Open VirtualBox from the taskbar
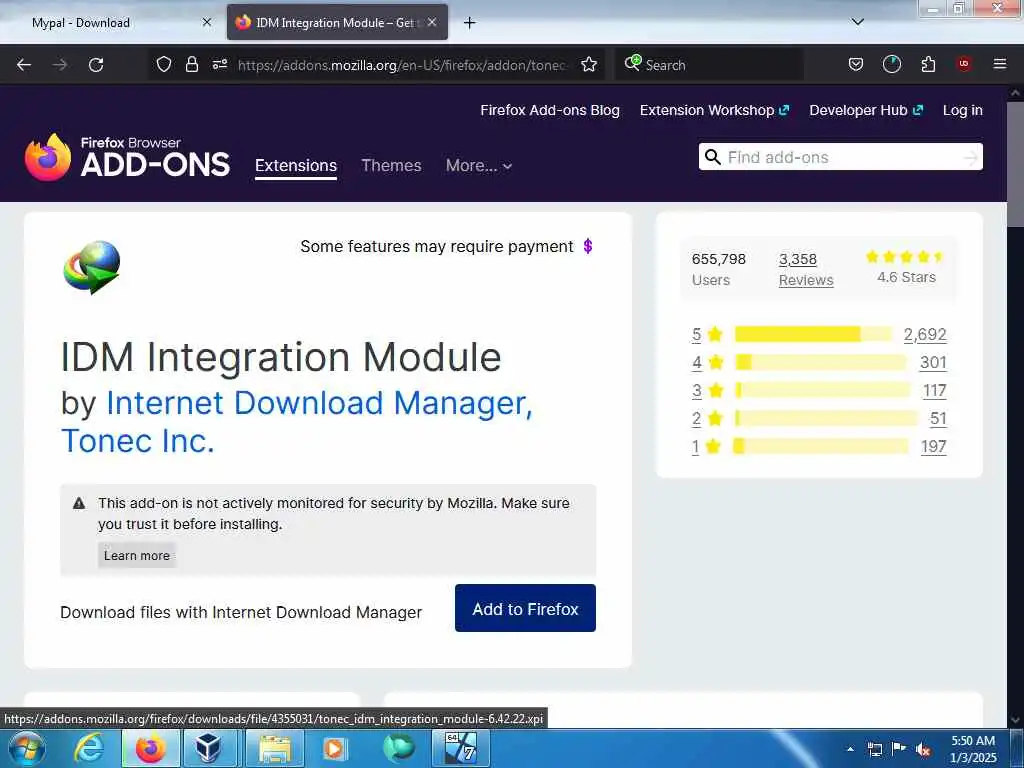The width and height of the screenshot is (1024, 768). tap(210, 748)
